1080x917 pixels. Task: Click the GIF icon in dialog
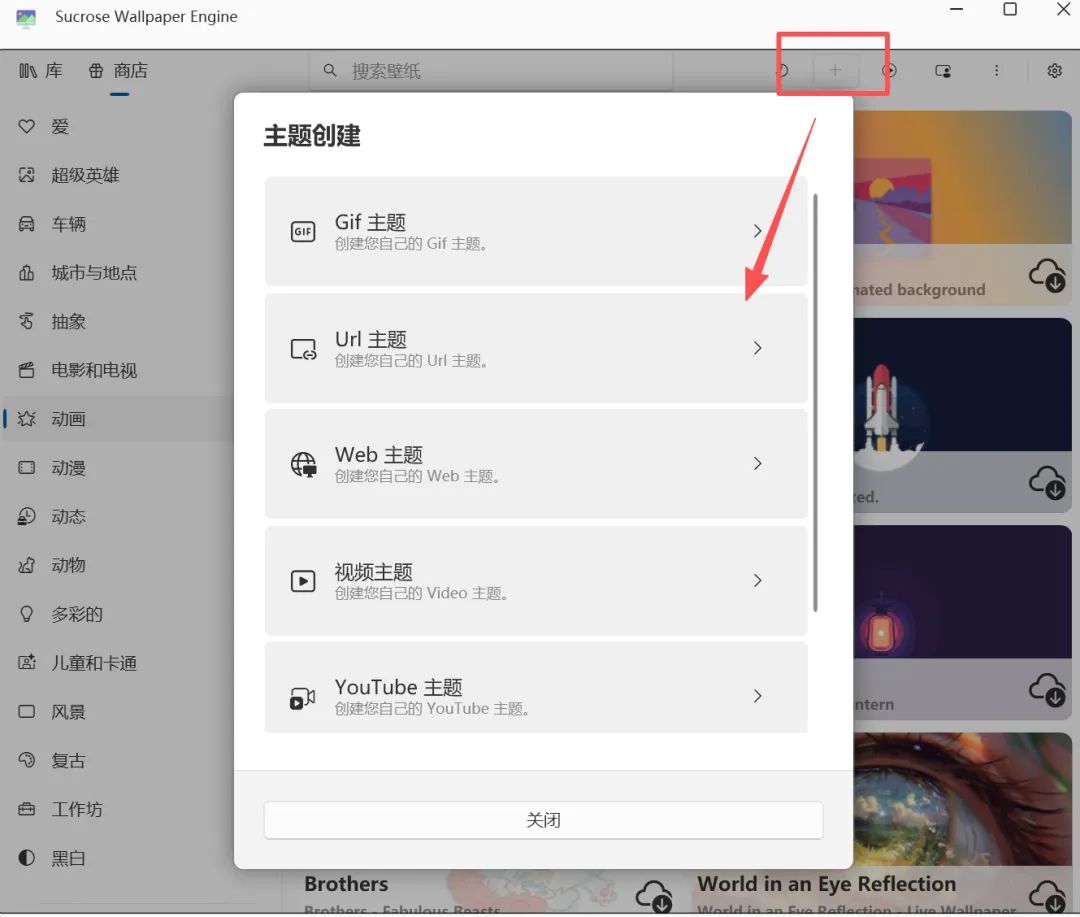click(303, 231)
